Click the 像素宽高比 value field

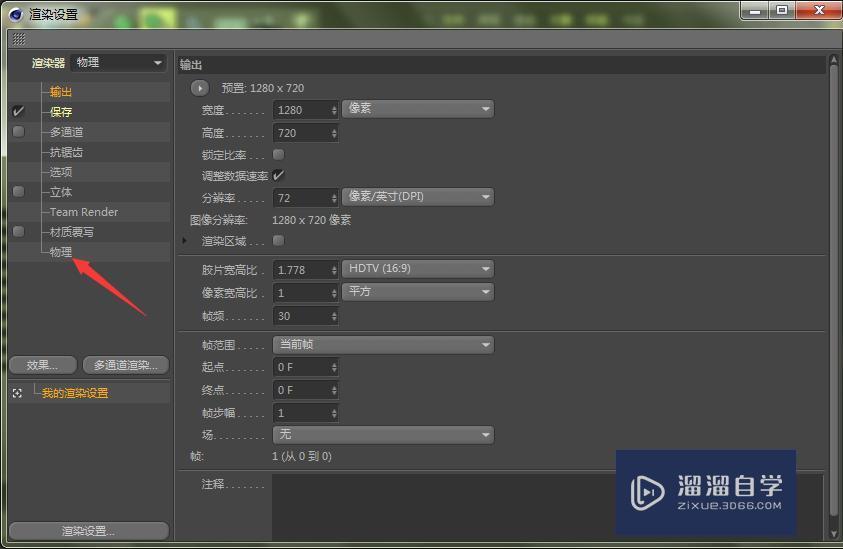pos(301,293)
